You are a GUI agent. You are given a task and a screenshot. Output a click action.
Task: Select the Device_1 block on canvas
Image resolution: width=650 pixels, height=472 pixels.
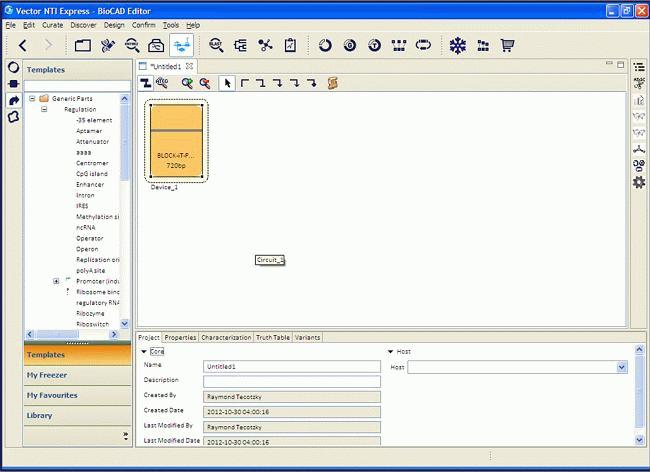pyautogui.click(x=177, y=140)
